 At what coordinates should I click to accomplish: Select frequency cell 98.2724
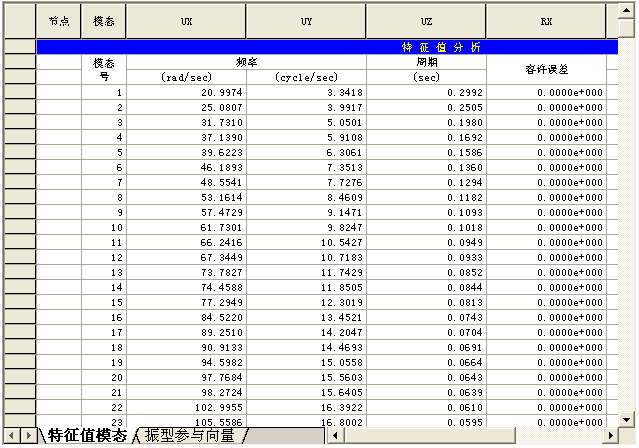[186, 393]
